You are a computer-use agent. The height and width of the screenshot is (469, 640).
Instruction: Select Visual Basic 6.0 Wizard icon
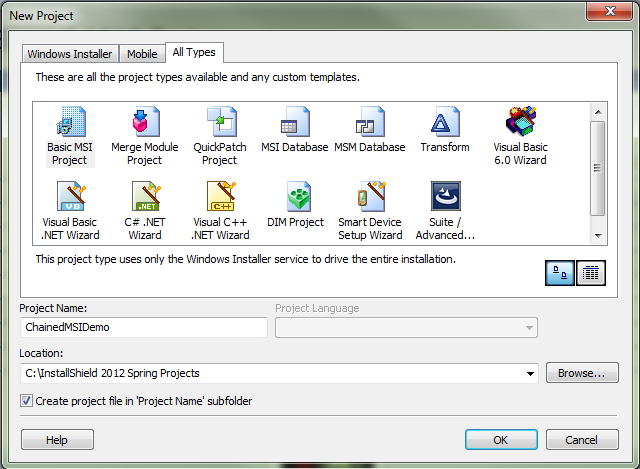click(520, 124)
